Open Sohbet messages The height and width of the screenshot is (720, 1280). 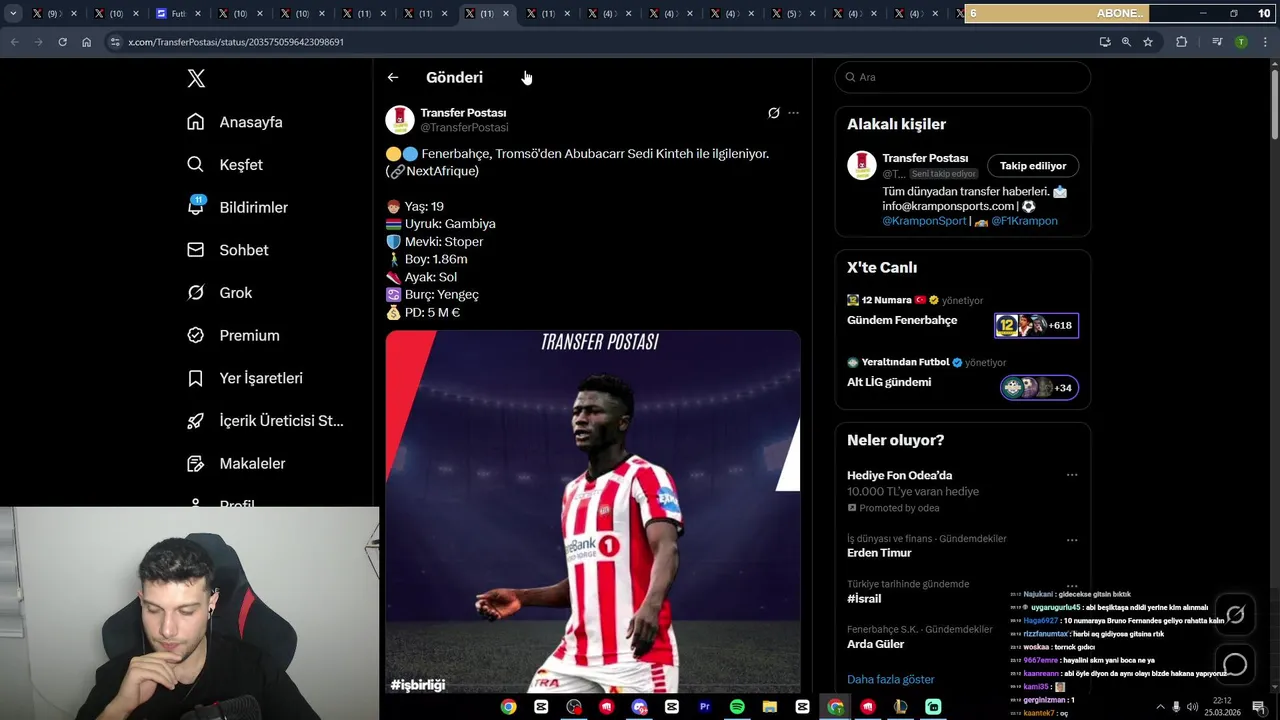(227, 250)
